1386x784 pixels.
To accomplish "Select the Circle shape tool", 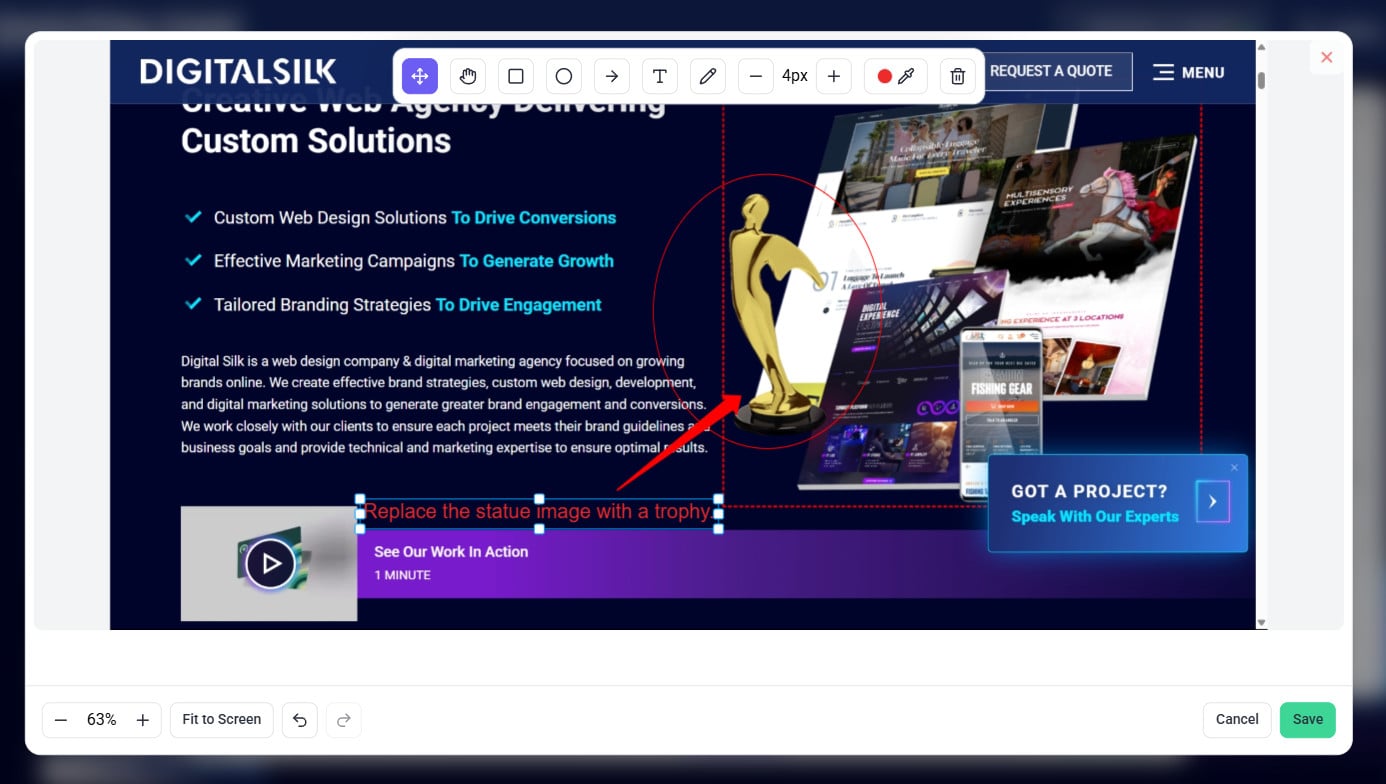I will (x=564, y=76).
